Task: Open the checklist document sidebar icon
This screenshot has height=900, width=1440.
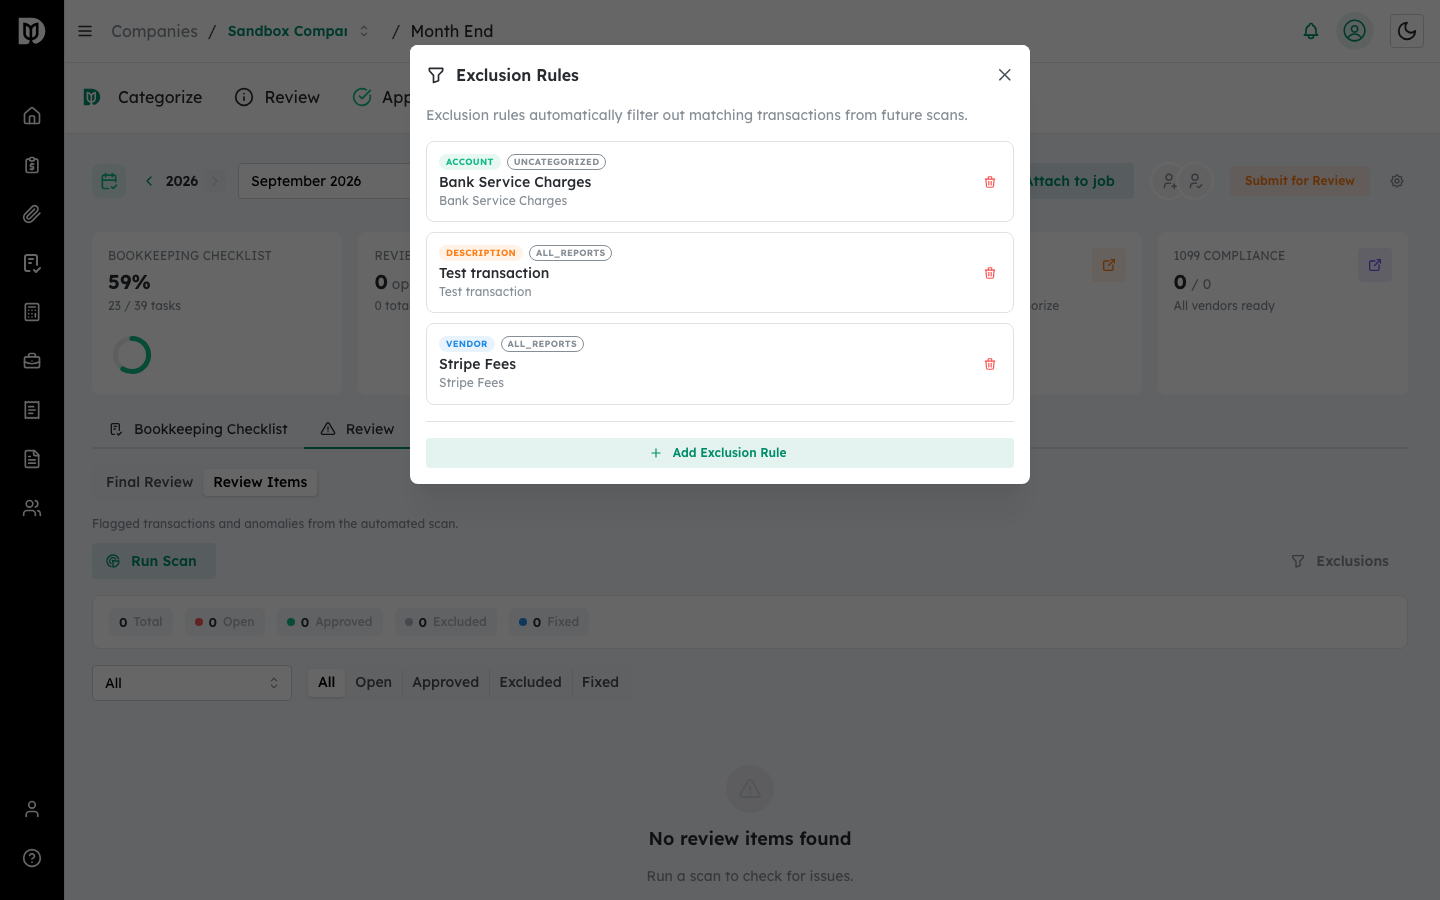Action: click(32, 263)
